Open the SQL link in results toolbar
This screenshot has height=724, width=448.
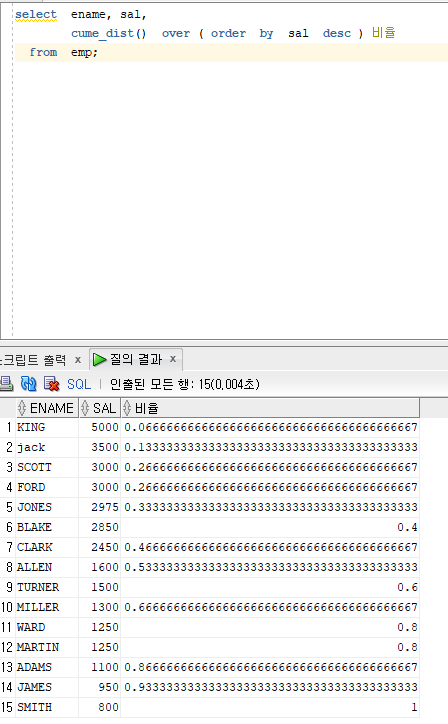79,384
